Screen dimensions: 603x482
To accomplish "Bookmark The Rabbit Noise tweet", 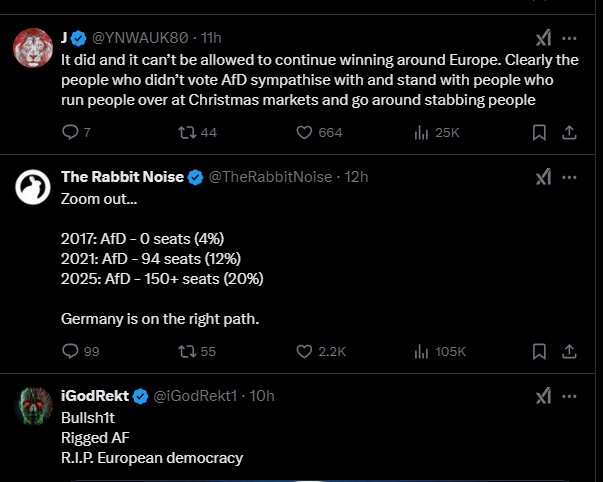I will [539, 351].
